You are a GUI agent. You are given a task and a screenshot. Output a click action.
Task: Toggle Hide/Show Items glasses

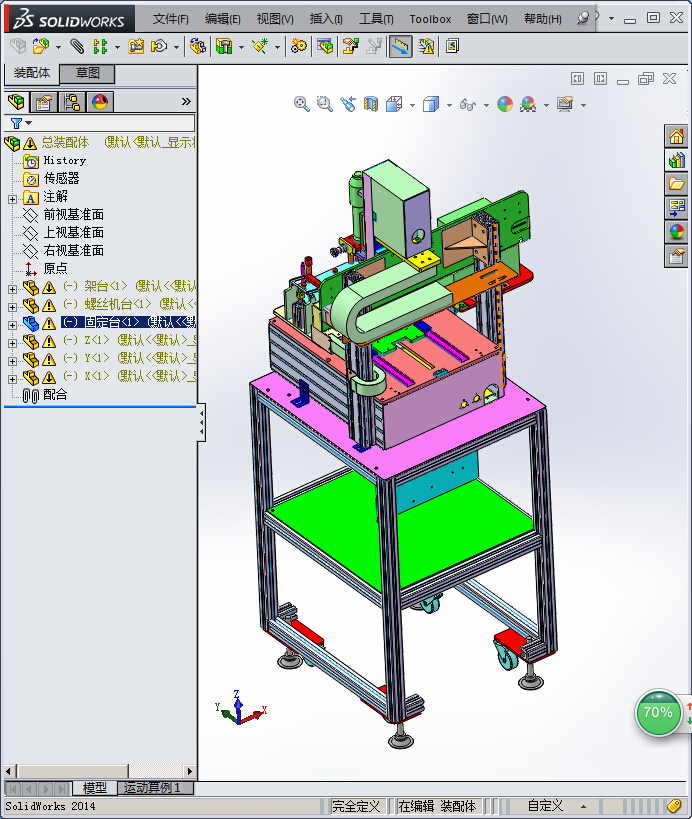[x=467, y=103]
